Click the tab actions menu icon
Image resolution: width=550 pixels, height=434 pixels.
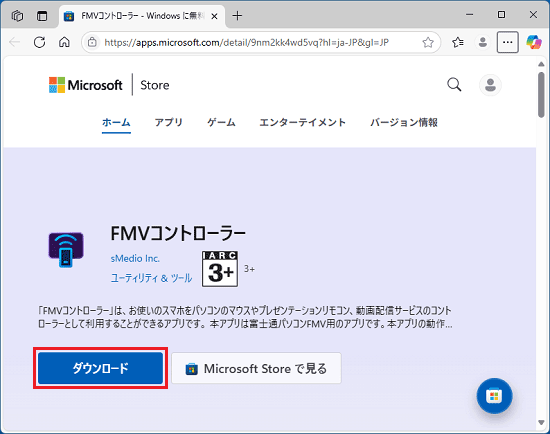pos(42,16)
